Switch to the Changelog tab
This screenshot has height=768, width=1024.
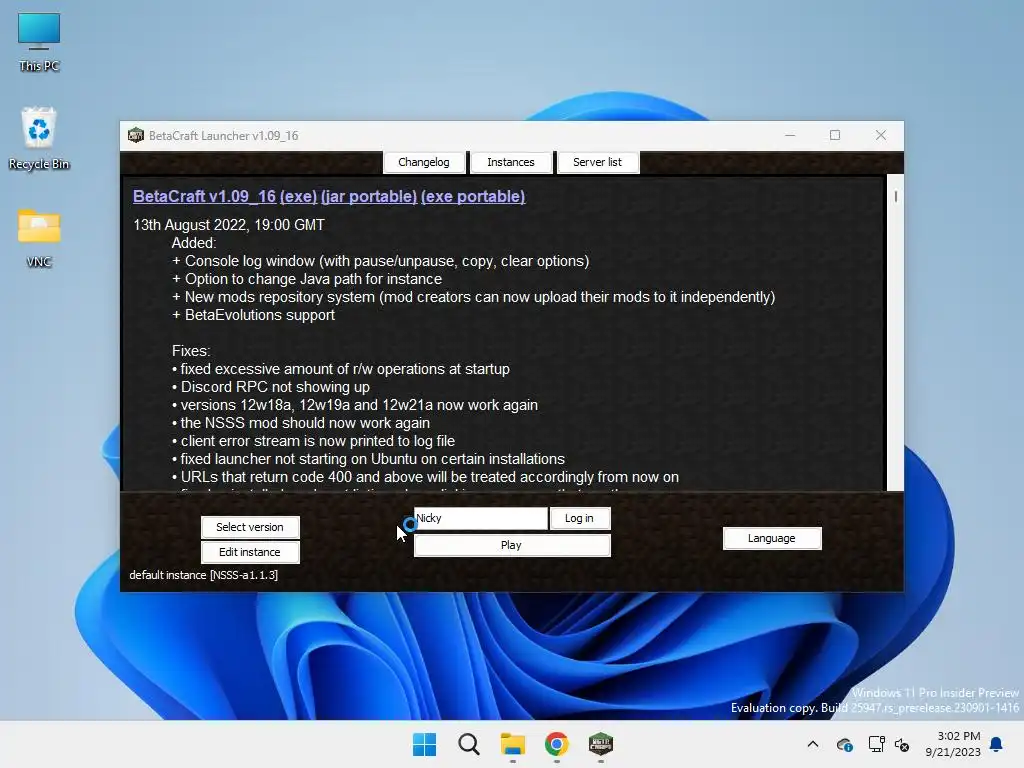[x=424, y=162]
